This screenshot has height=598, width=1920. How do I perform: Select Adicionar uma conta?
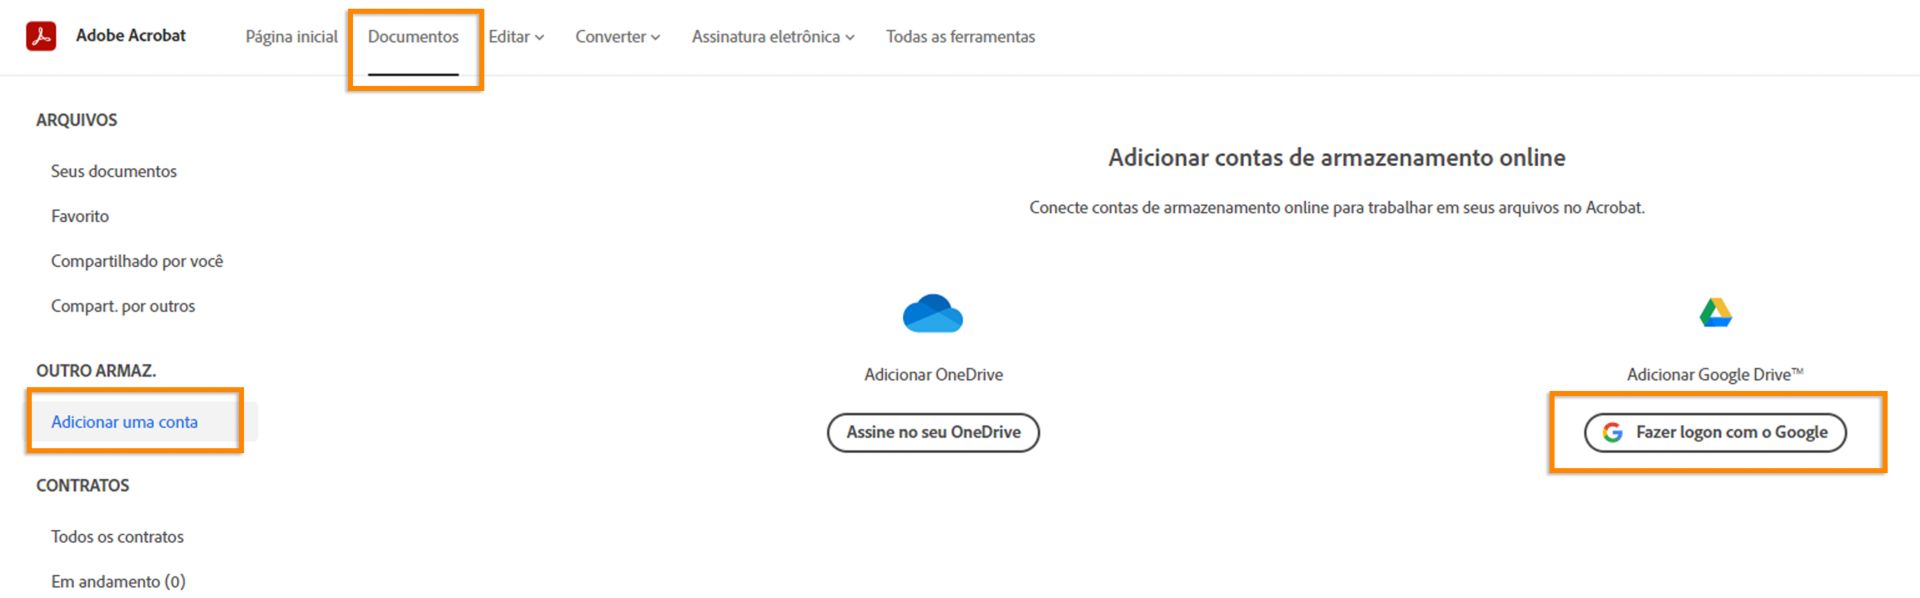(125, 422)
